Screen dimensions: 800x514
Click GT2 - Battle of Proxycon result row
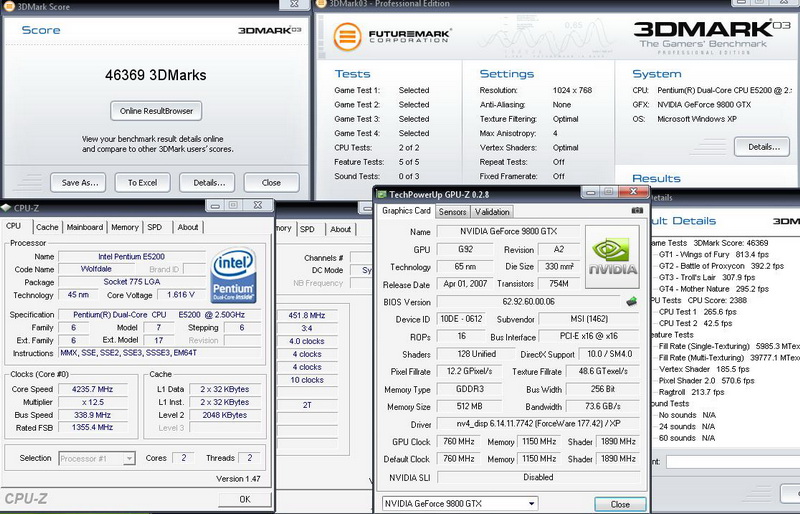click(x=721, y=266)
